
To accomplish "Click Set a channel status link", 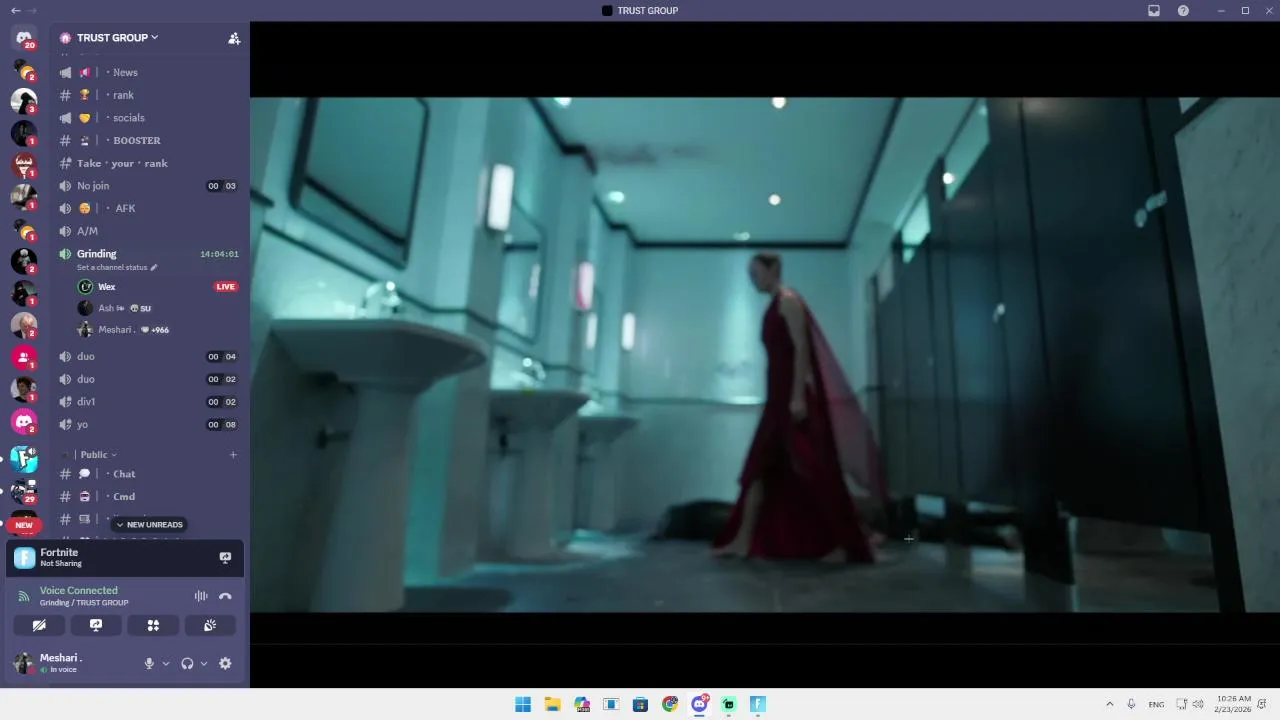I will pos(117,268).
